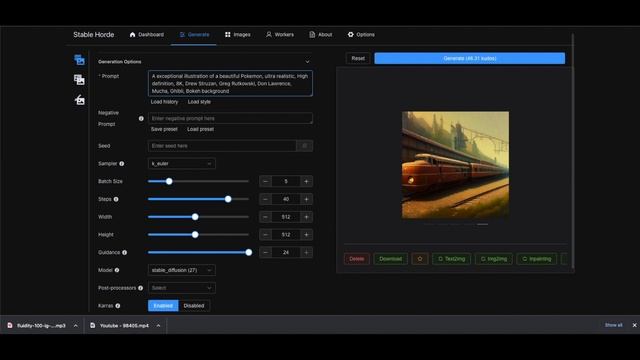This screenshot has width=640, height=360.
Task: Click the red Delete button
Action: click(356, 259)
